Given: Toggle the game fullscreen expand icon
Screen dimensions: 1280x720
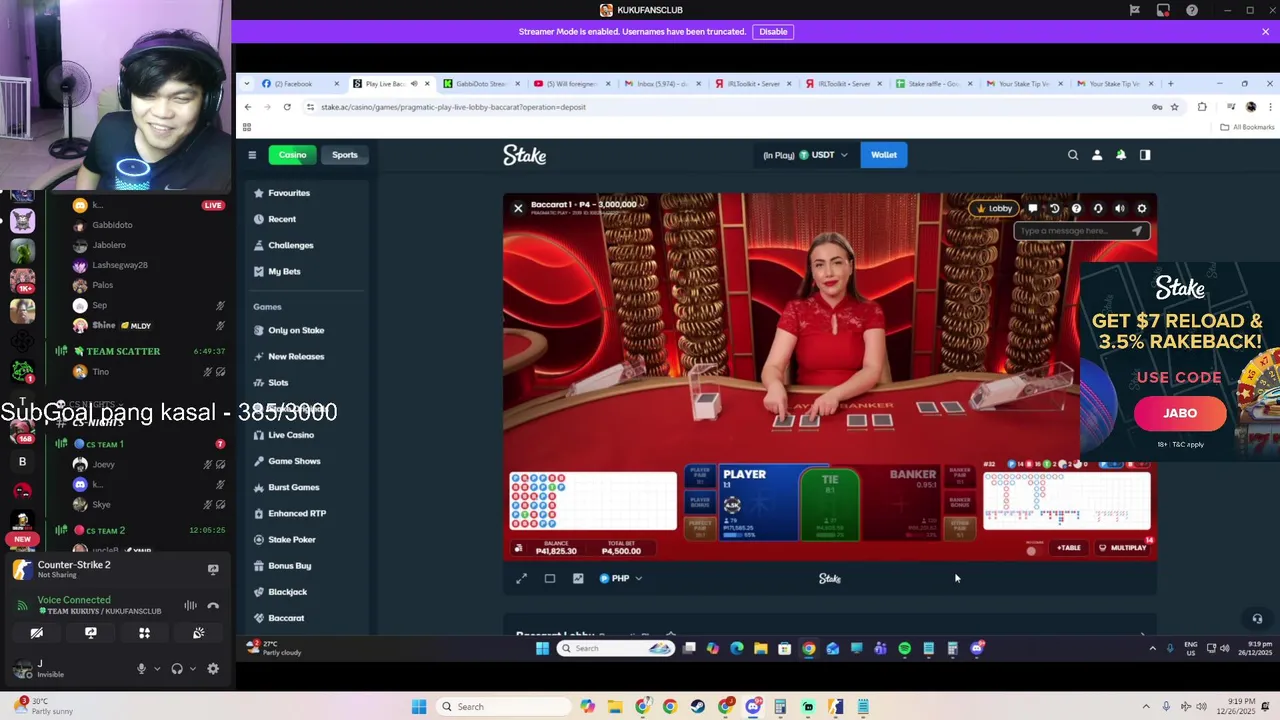Looking at the screenshot, I should (521, 578).
